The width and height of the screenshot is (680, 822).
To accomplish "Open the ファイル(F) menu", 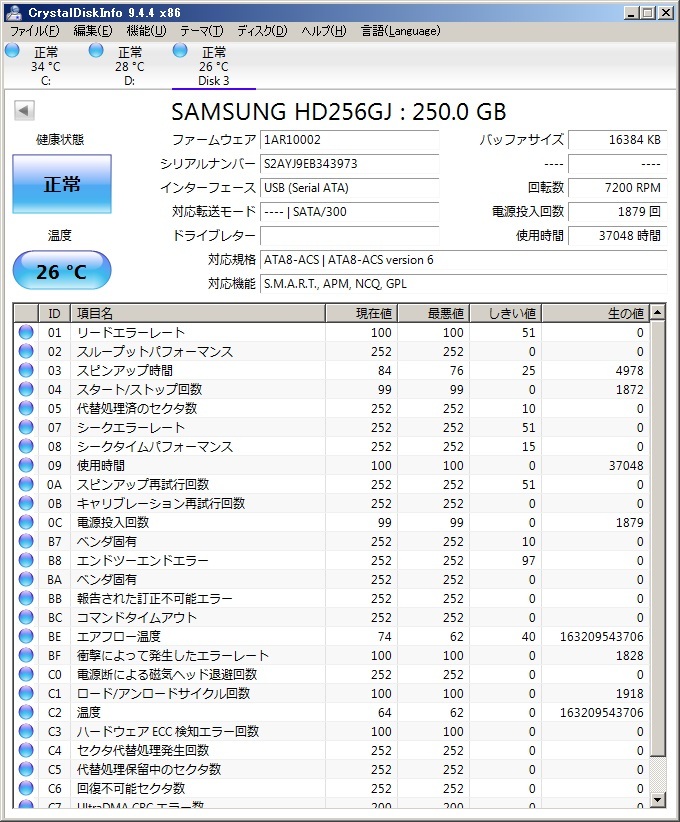I will [34, 31].
